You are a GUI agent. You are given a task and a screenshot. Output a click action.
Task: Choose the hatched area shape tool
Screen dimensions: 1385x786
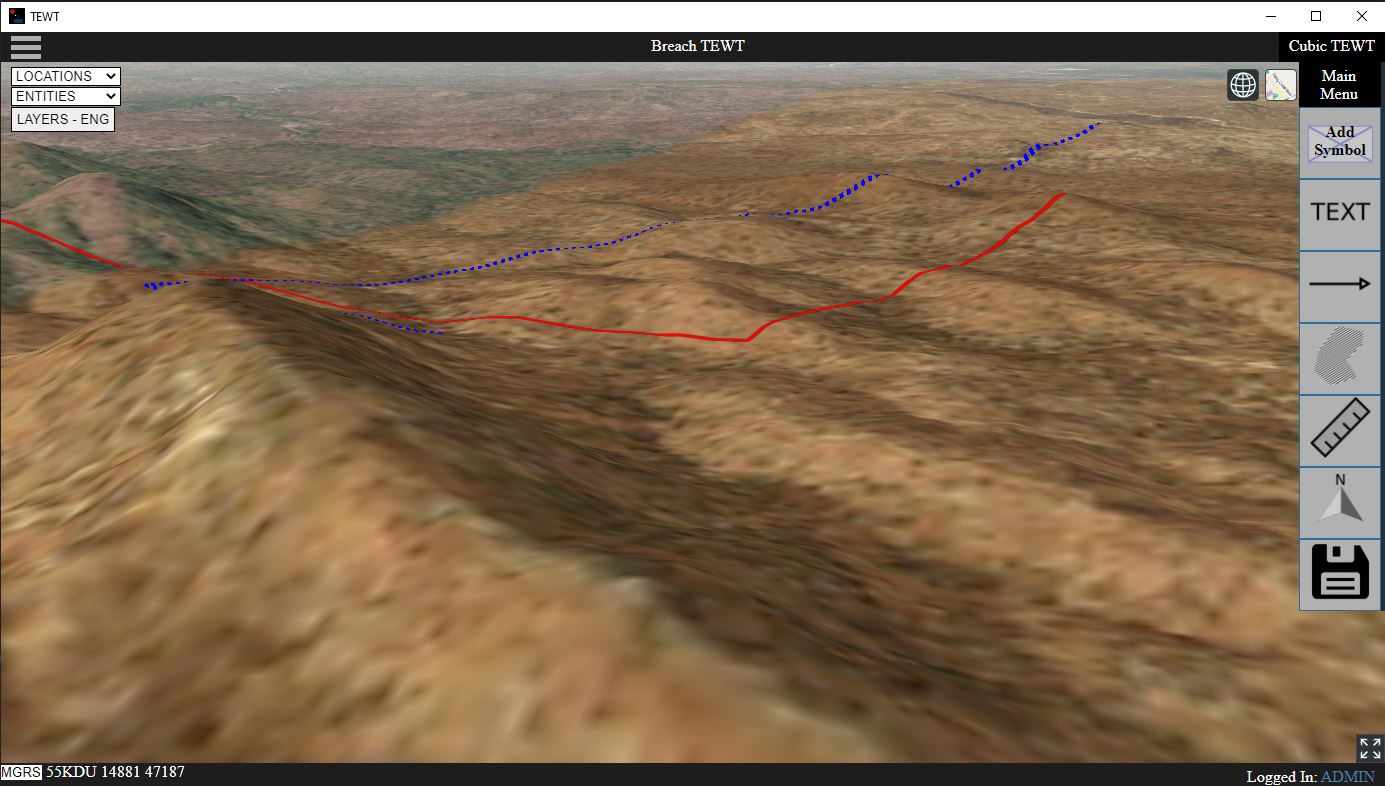click(x=1339, y=357)
